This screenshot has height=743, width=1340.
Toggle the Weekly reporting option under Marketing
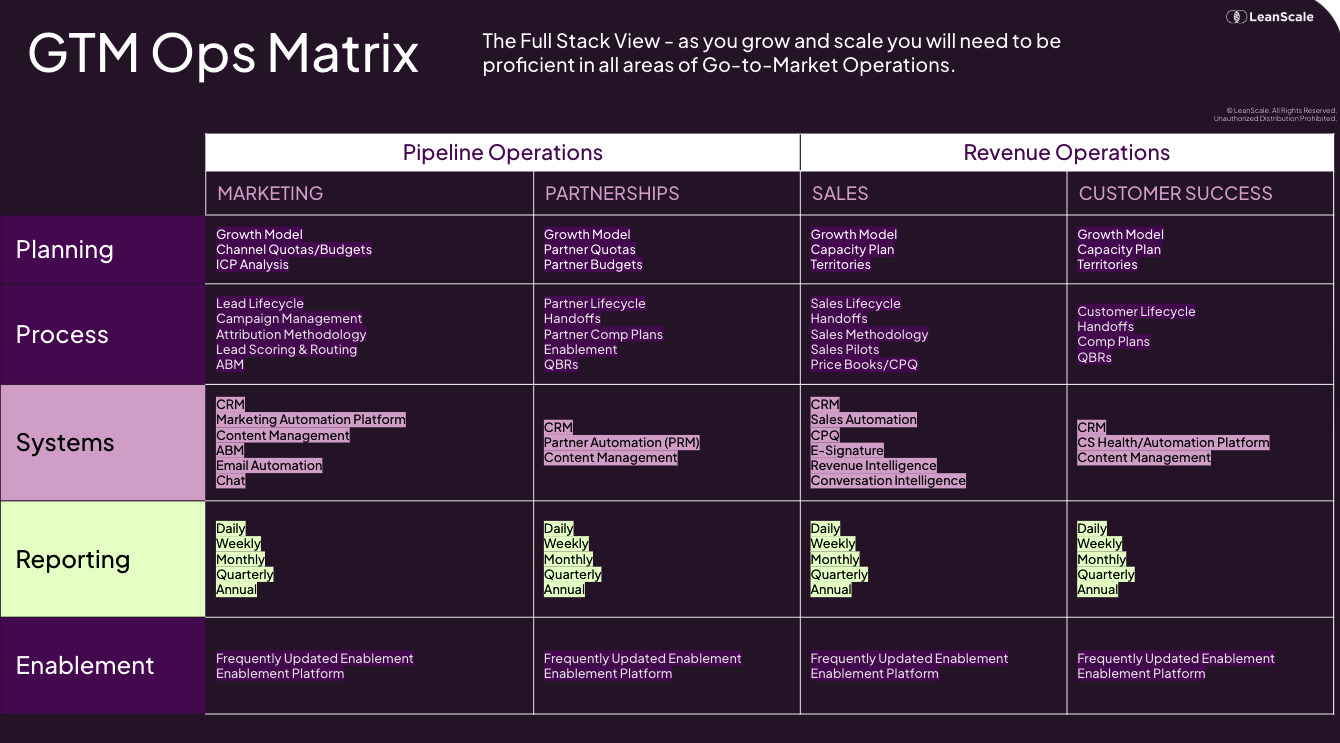click(239, 543)
